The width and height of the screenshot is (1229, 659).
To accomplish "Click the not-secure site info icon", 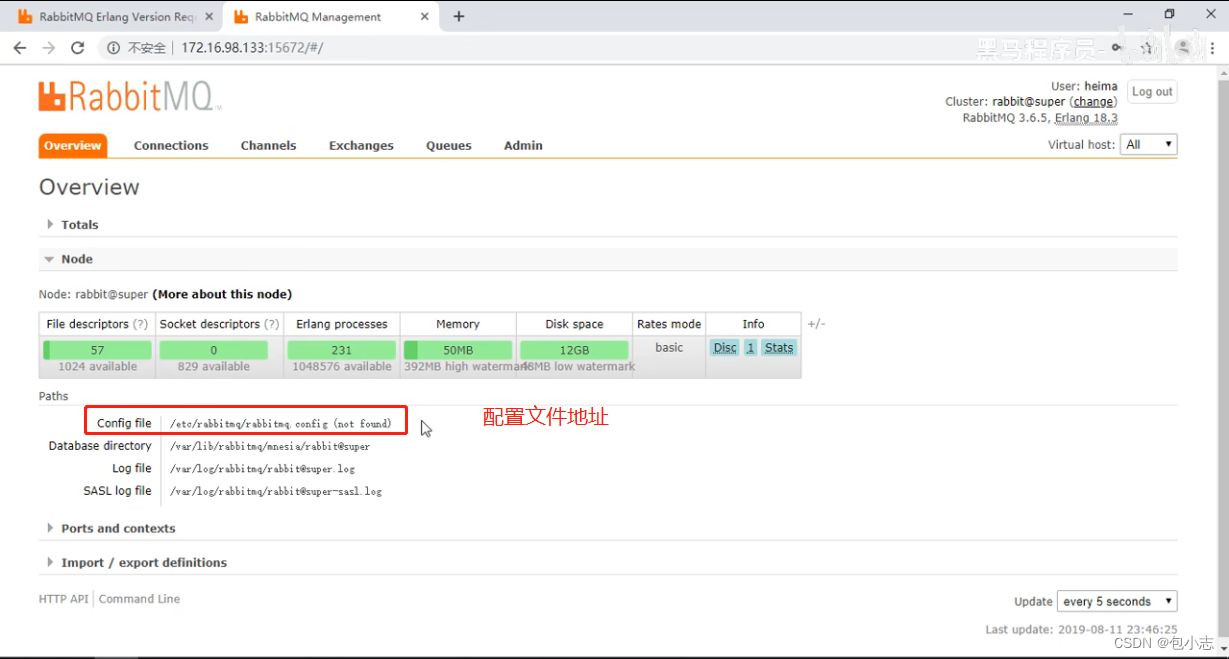I will [x=113, y=48].
